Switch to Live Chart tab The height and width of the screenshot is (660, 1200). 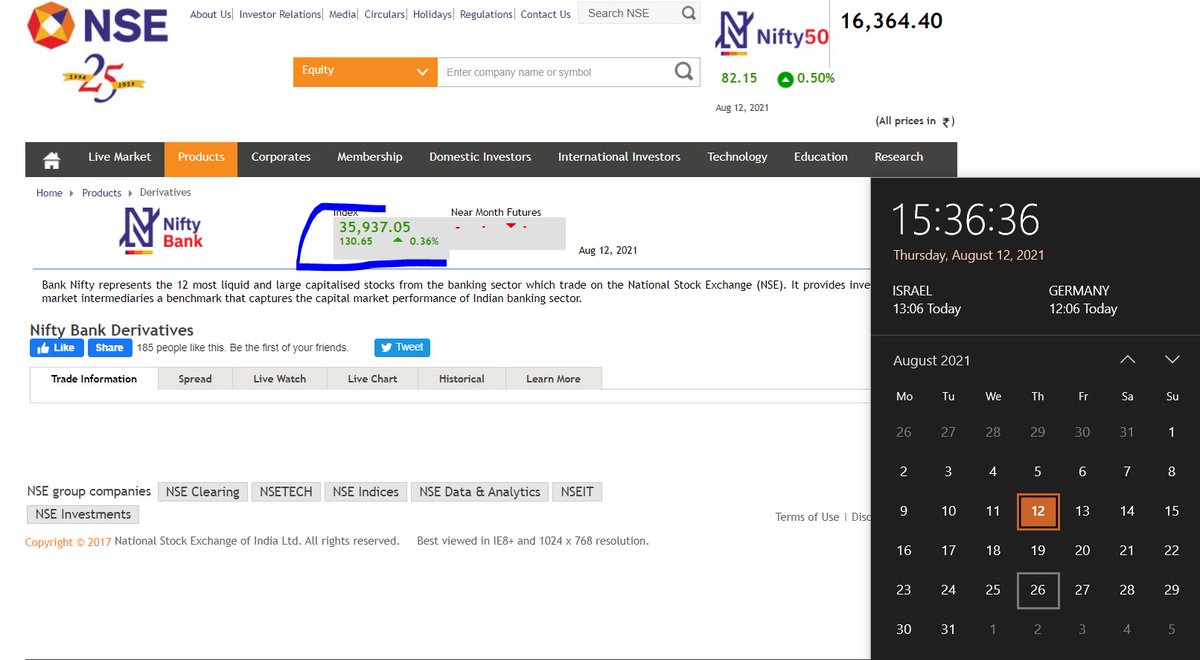pyautogui.click(x=372, y=379)
